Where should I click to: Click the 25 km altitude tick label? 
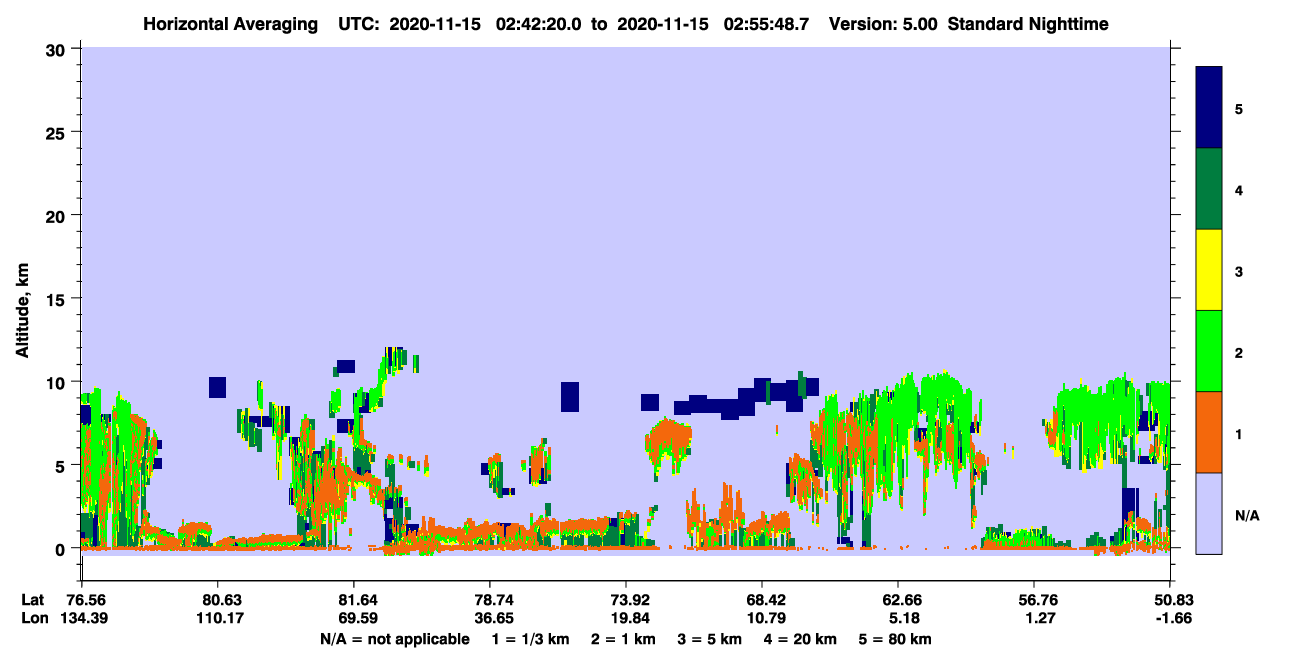[x=58, y=132]
